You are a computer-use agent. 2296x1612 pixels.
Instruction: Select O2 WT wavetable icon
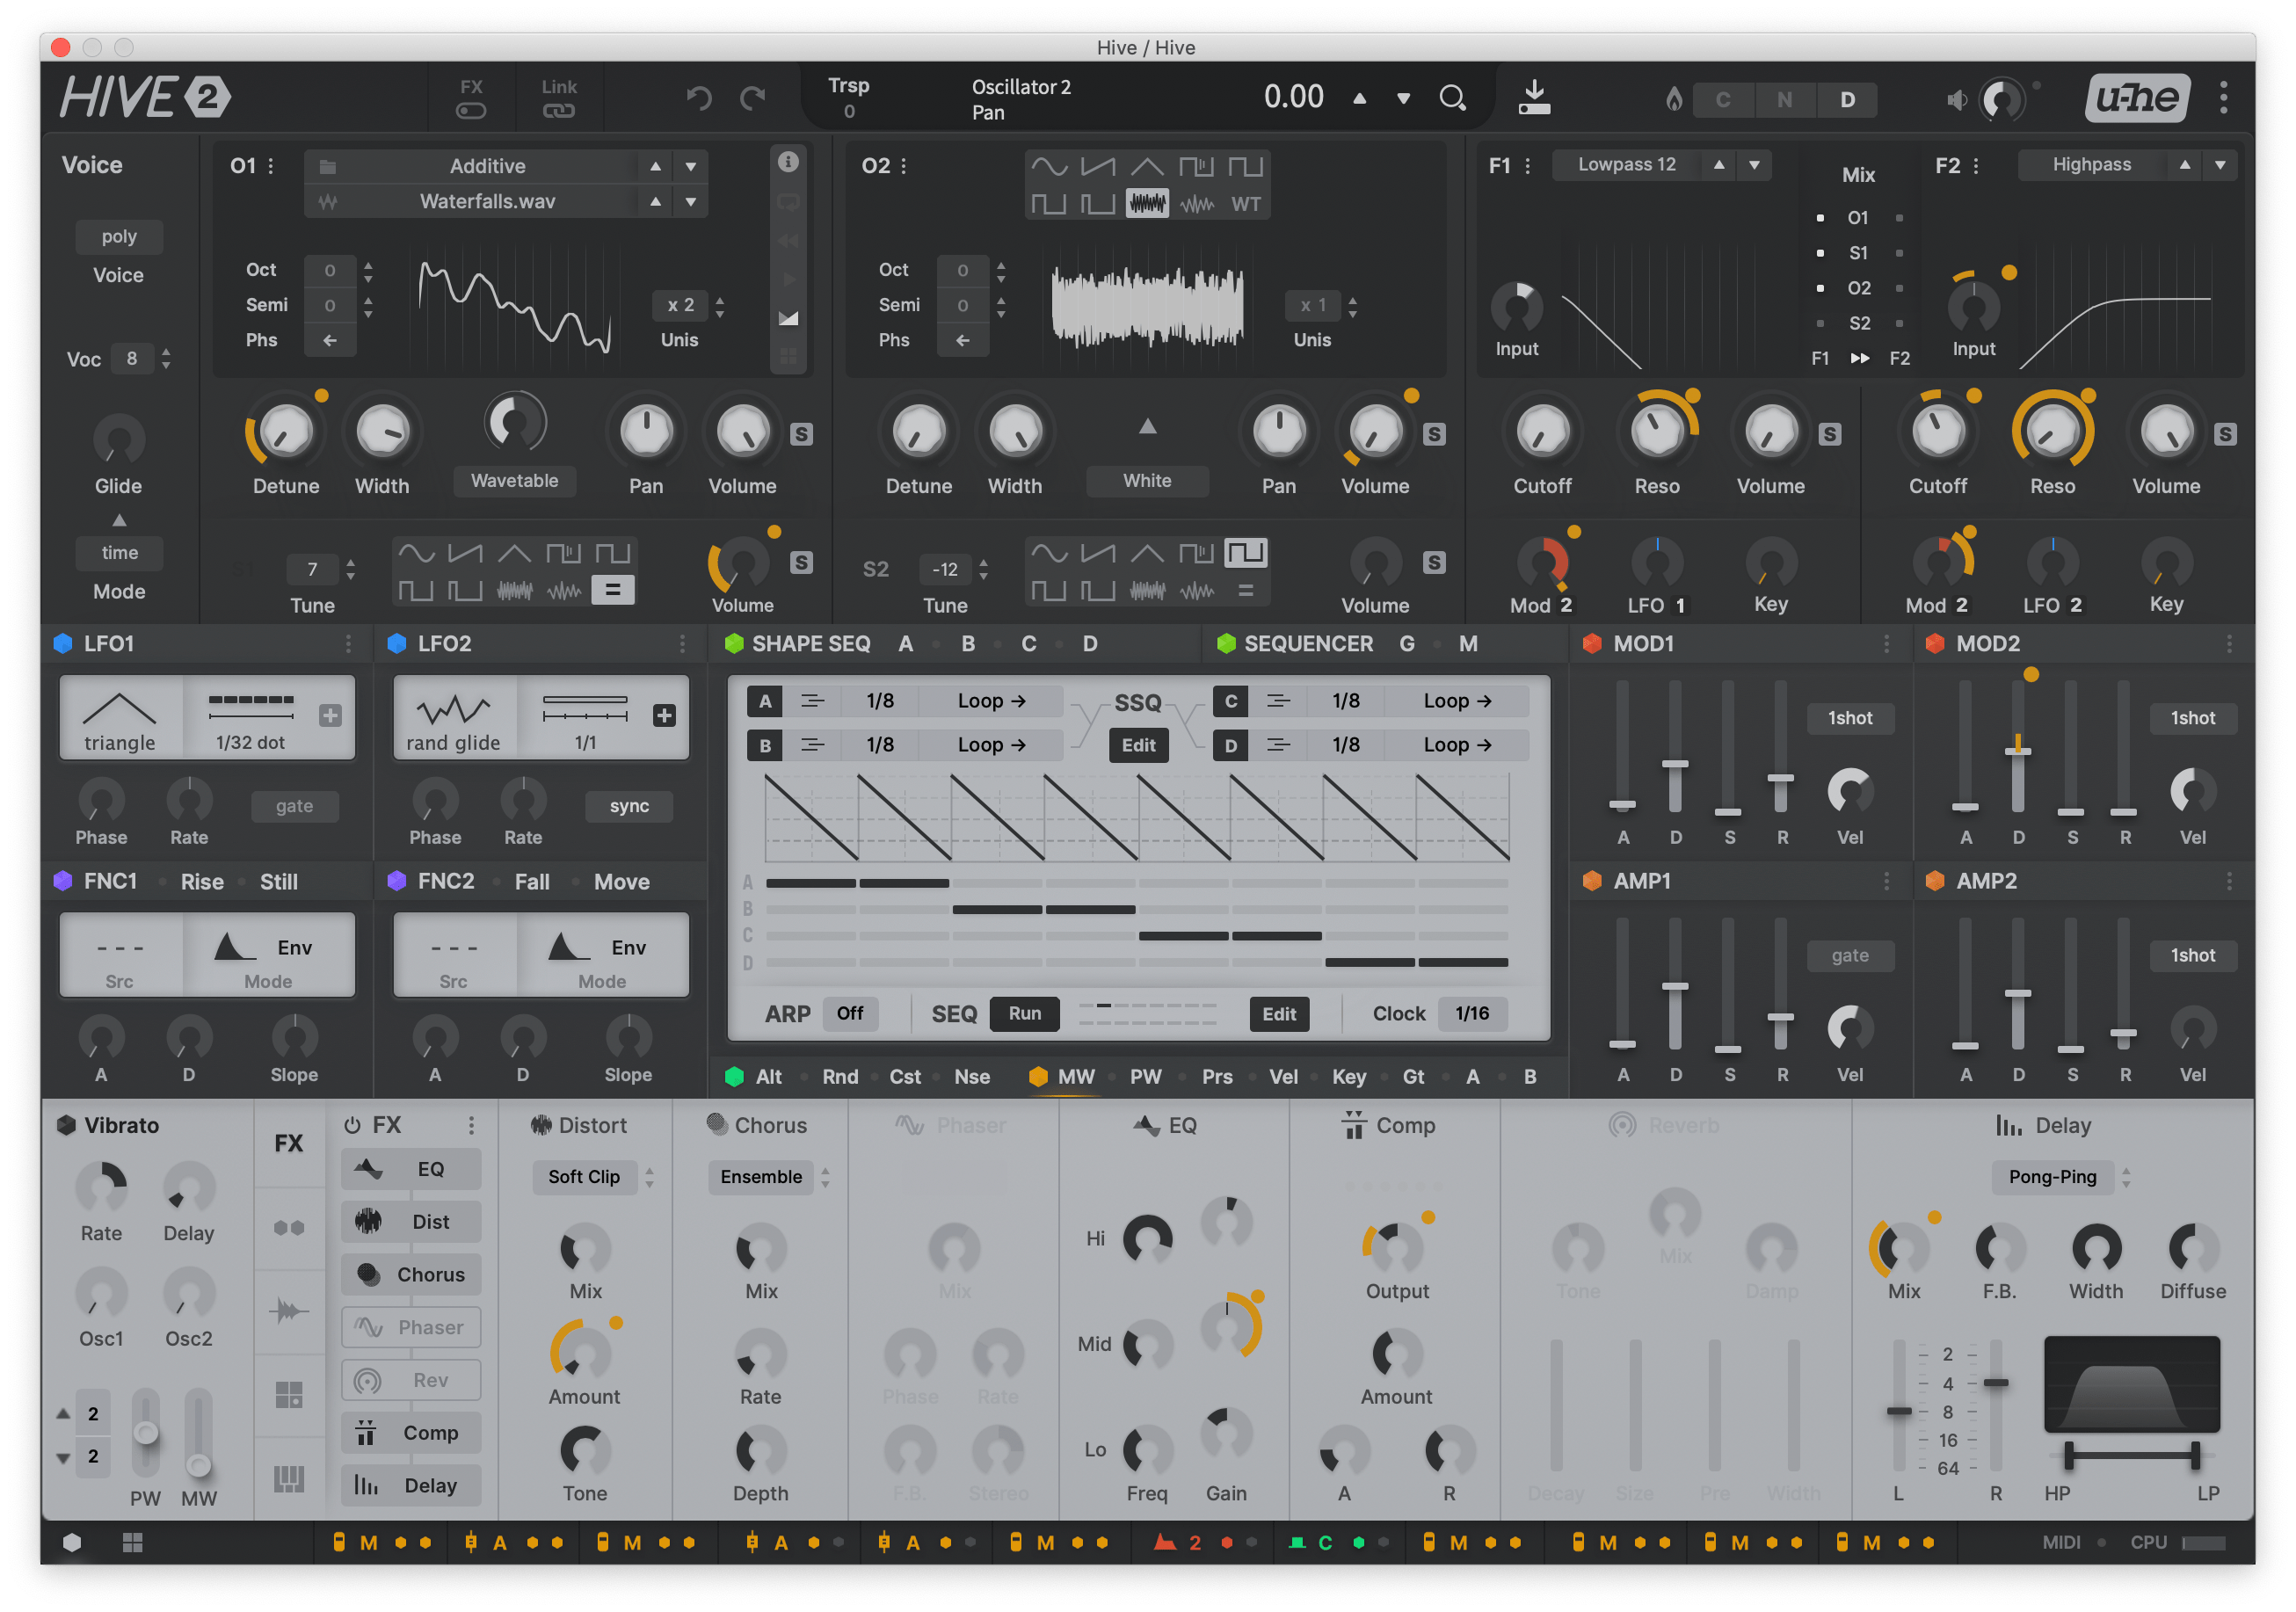point(1245,204)
